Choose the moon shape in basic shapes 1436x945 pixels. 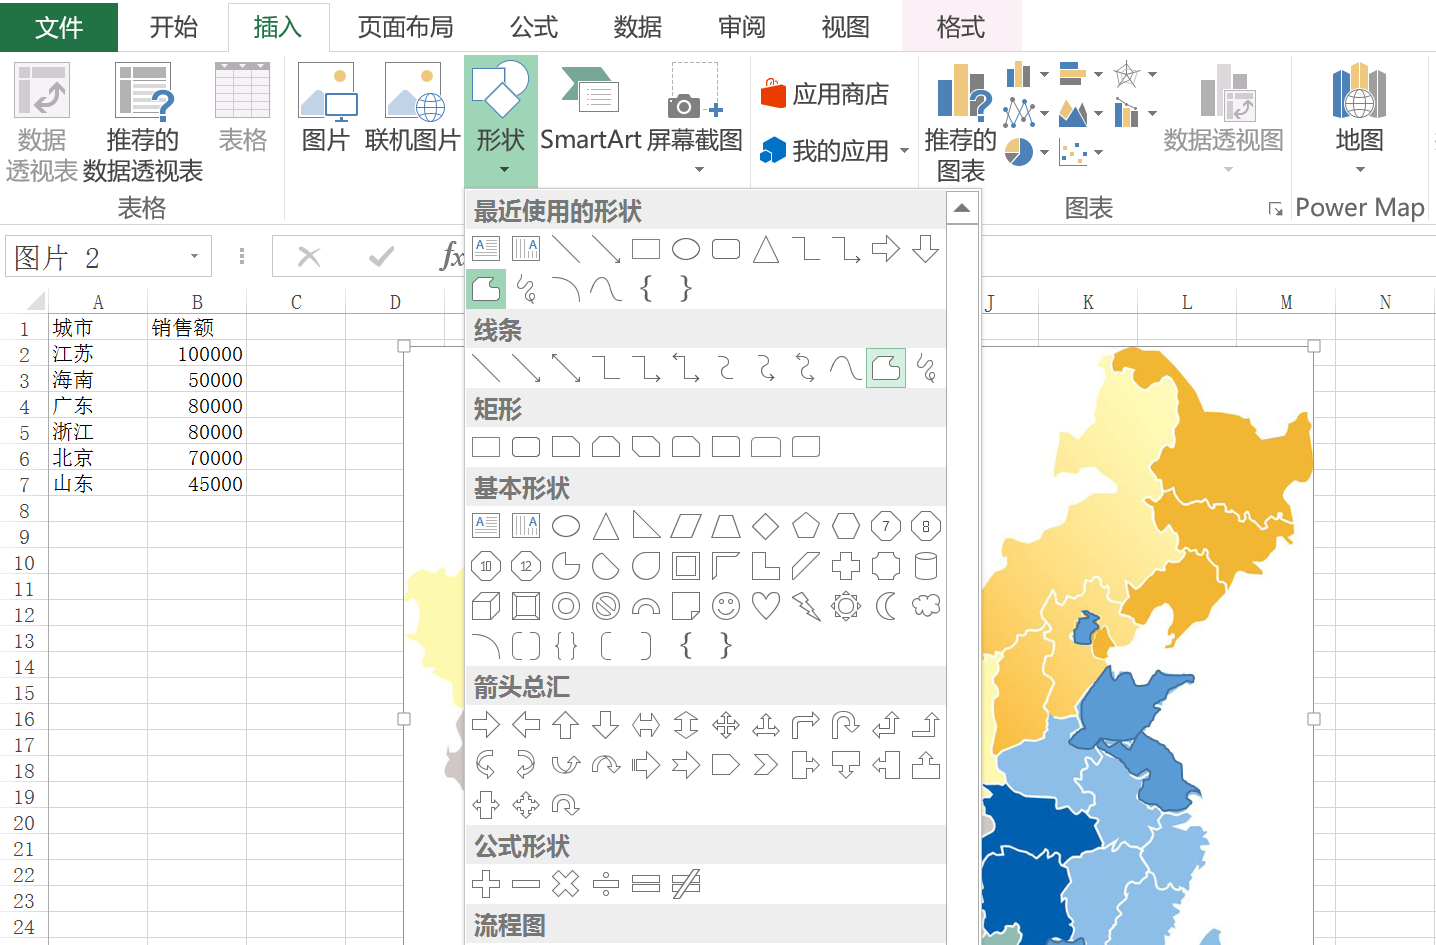click(x=886, y=606)
